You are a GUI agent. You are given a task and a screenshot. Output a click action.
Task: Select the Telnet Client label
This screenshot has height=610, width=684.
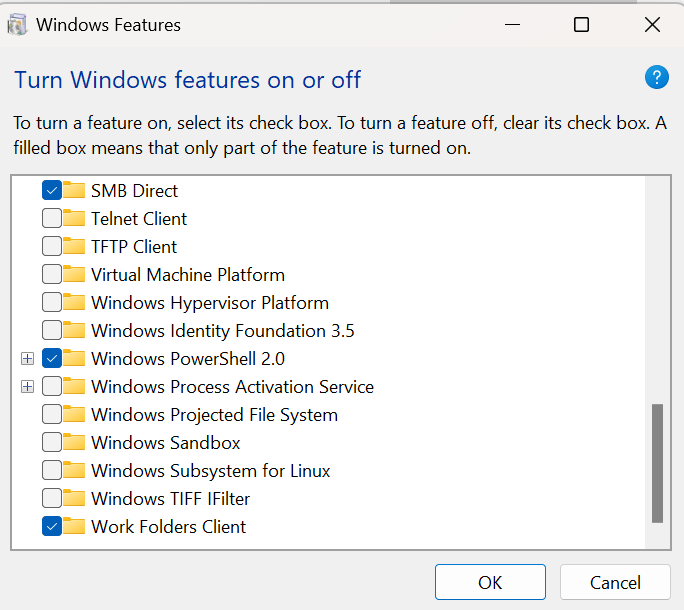[x=139, y=219]
